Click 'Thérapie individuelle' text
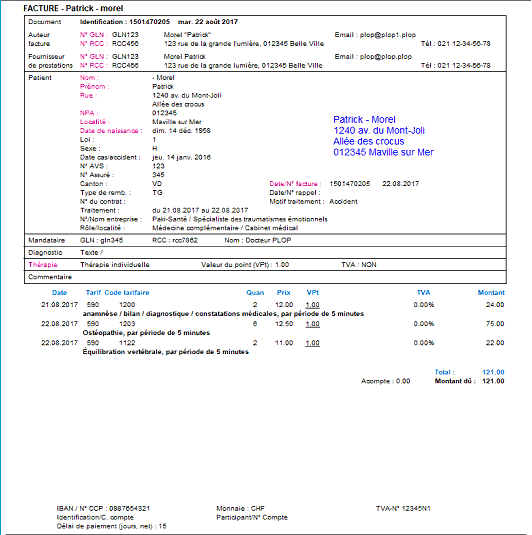This screenshot has height=535, width=532. [x=115, y=265]
